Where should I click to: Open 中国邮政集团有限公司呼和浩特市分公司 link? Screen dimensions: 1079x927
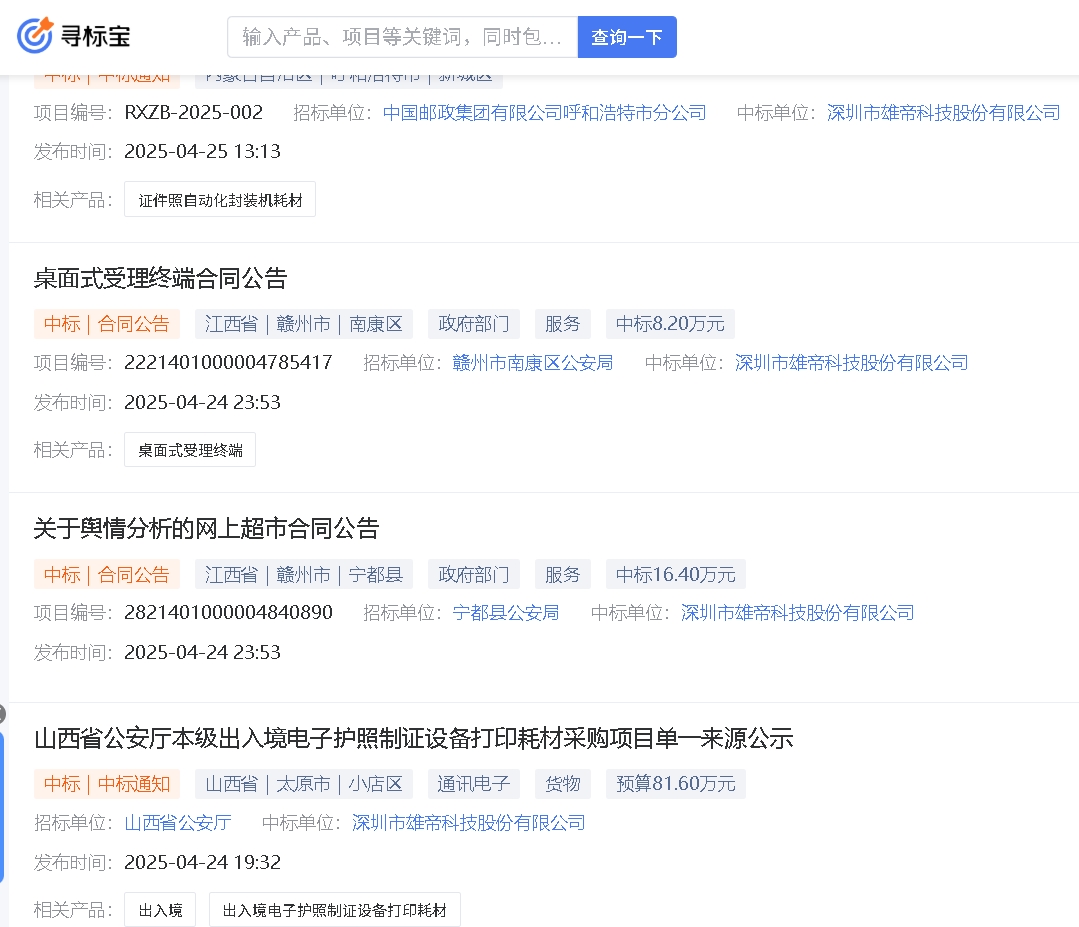click(544, 113)
